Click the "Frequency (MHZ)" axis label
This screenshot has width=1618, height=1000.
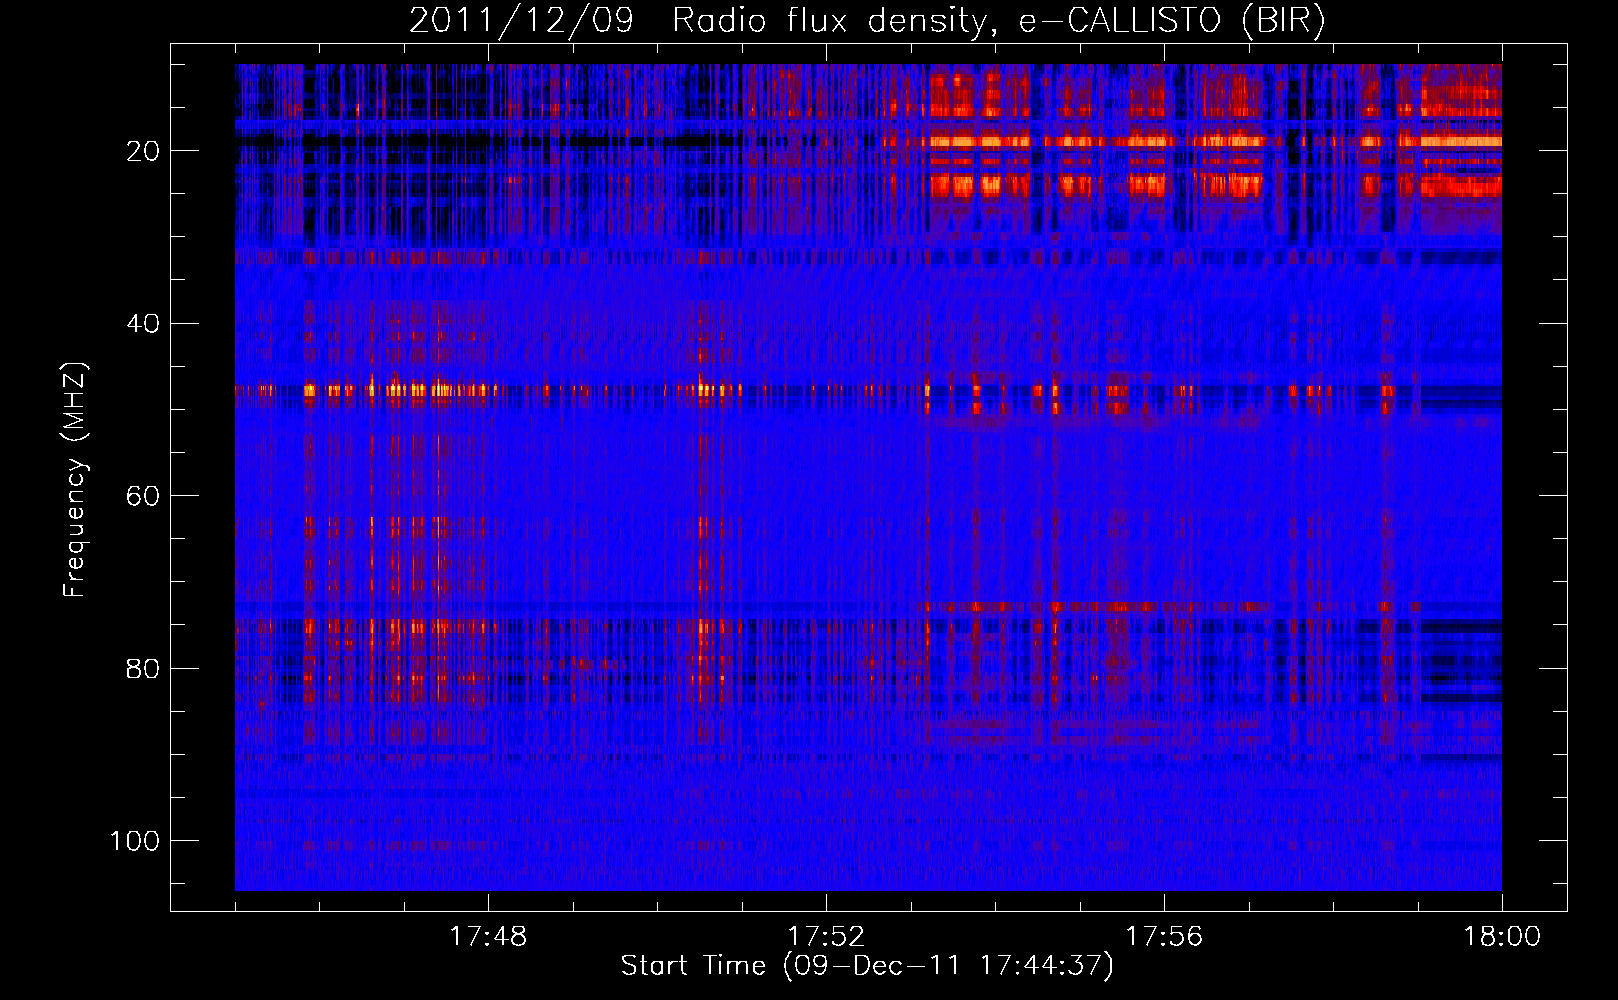click(x=76, y=480)
